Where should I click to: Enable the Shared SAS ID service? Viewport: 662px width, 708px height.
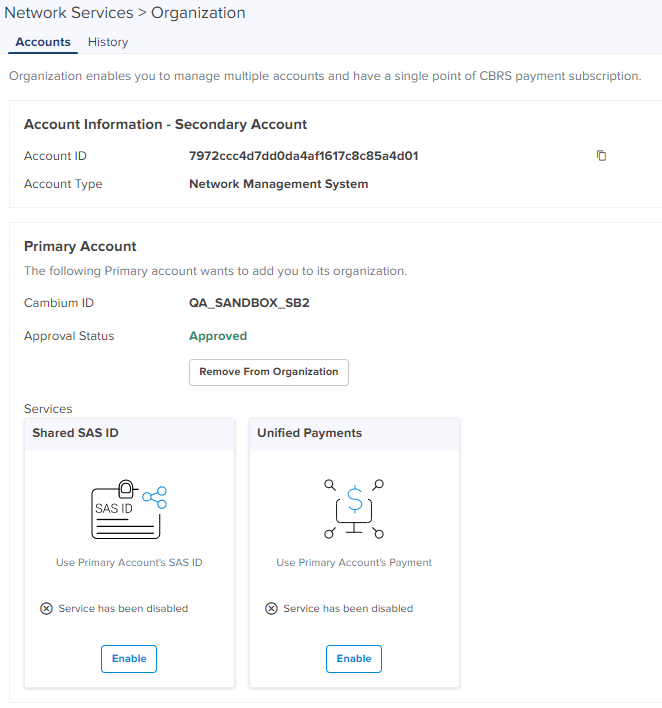pyautogui.click(x=129, y=659)
